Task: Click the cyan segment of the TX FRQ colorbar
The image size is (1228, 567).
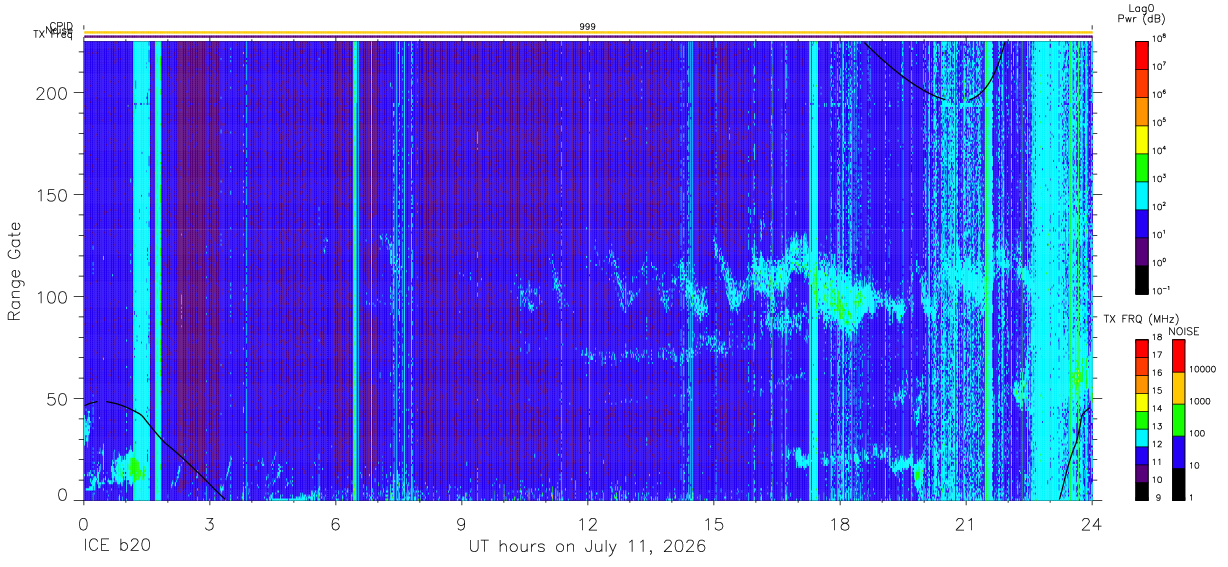Action: (x=1142, y=438)
